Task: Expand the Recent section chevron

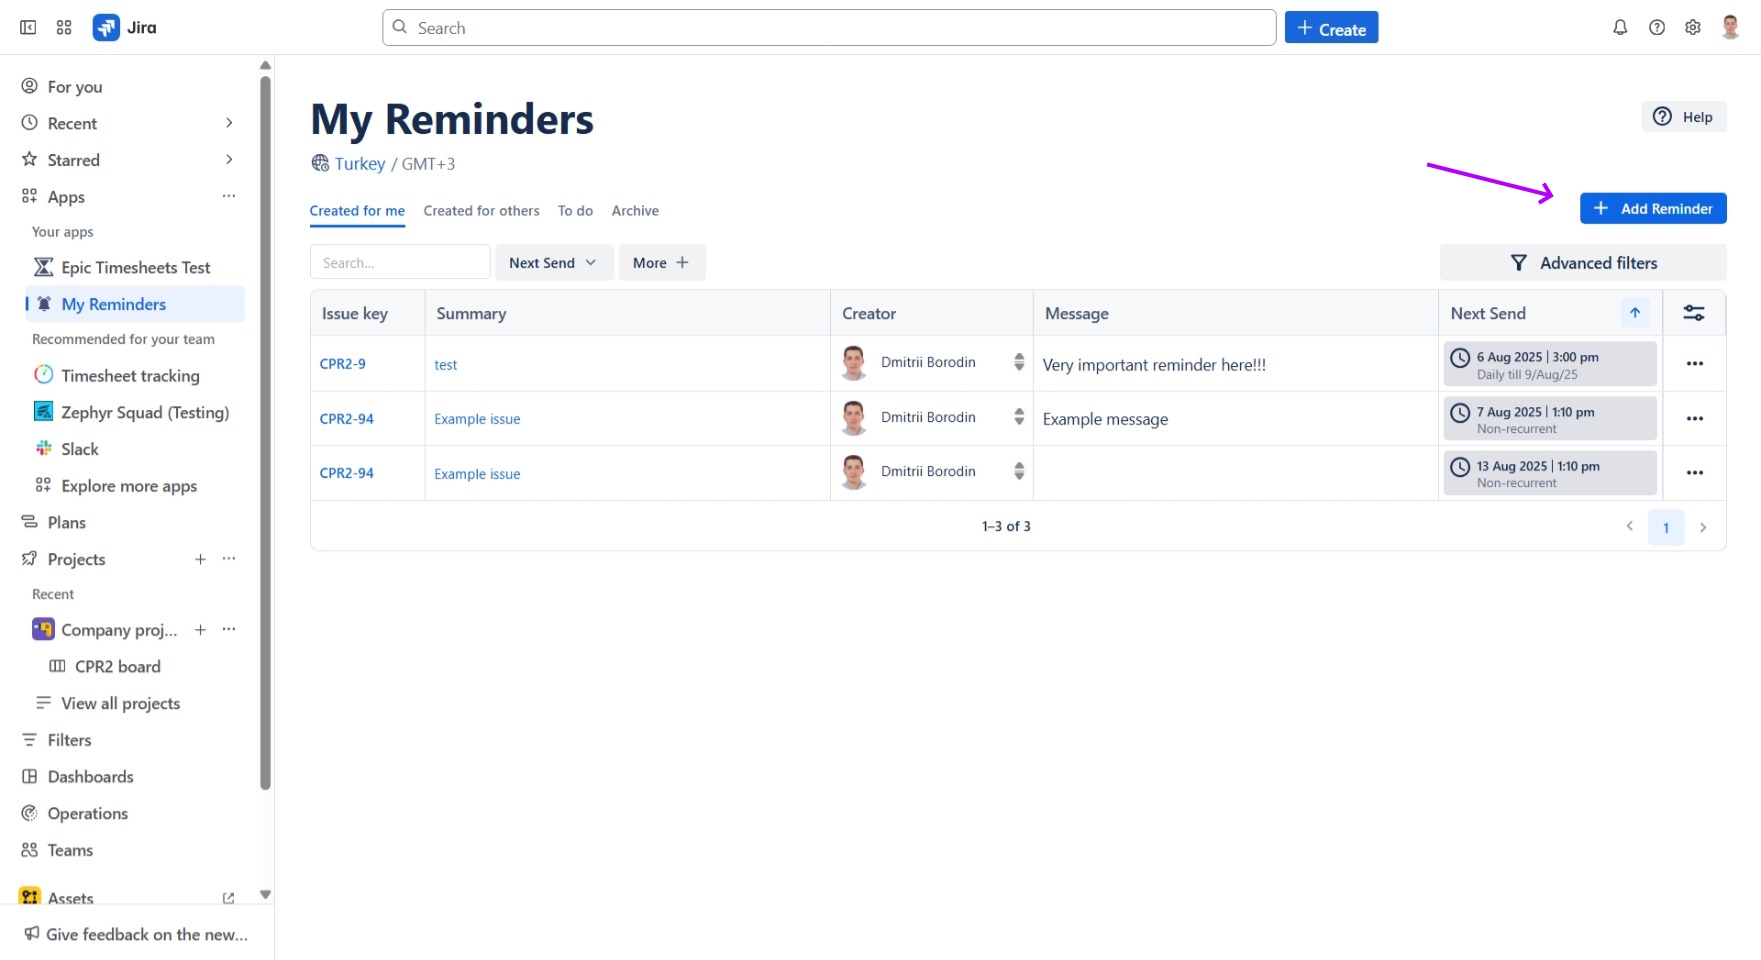Action: [x=229, y=123]
